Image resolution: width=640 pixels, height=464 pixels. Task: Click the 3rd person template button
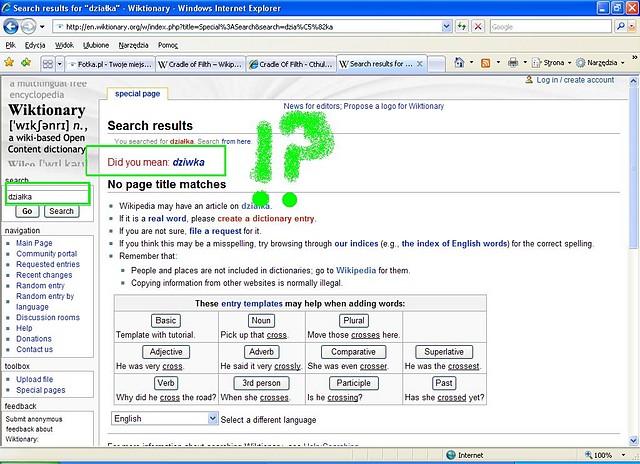click(x=261, y=383)
